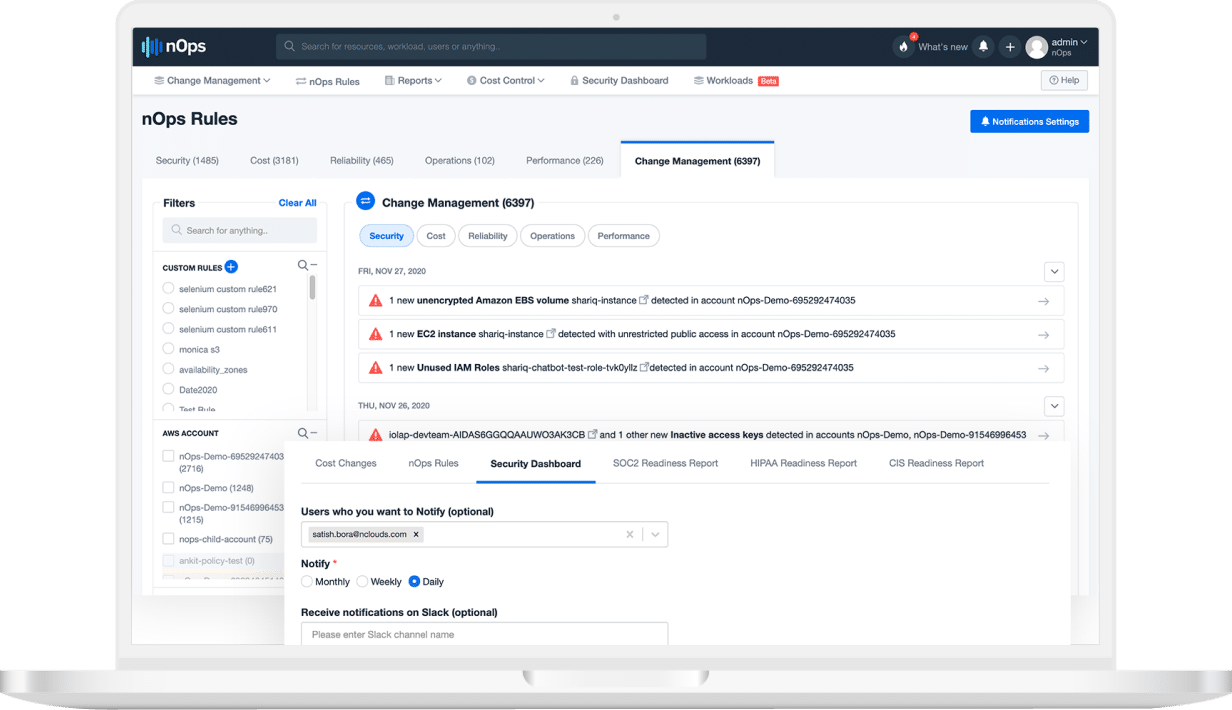Click the Slack channel name input field

point(484,634)
